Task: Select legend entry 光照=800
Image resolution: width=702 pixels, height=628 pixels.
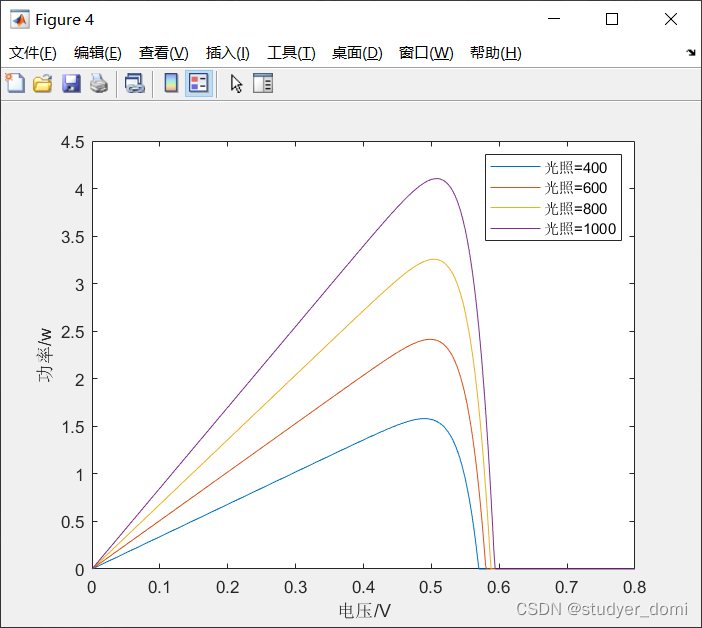Action: (576, 208)
